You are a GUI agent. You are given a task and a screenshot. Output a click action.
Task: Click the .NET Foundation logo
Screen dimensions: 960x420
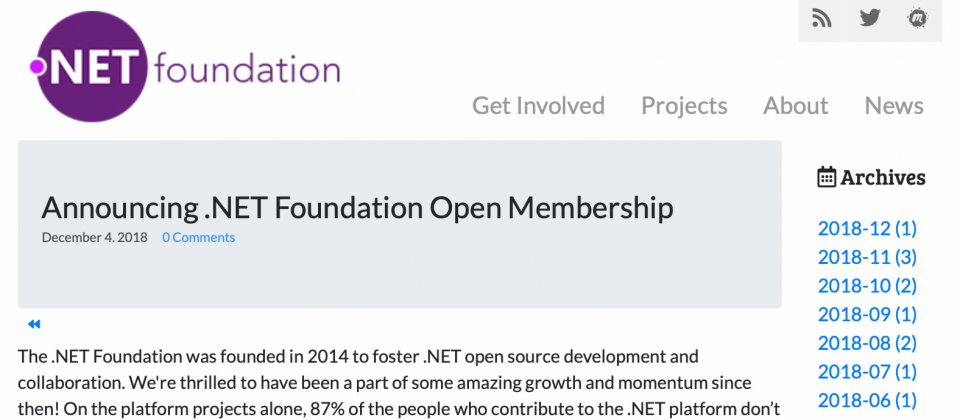click(185, 66)
